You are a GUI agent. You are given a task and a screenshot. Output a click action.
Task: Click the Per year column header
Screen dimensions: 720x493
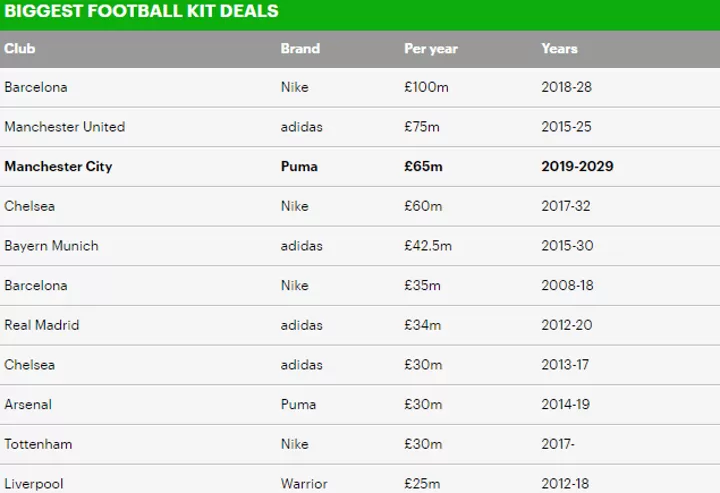[x=431, y=48]
